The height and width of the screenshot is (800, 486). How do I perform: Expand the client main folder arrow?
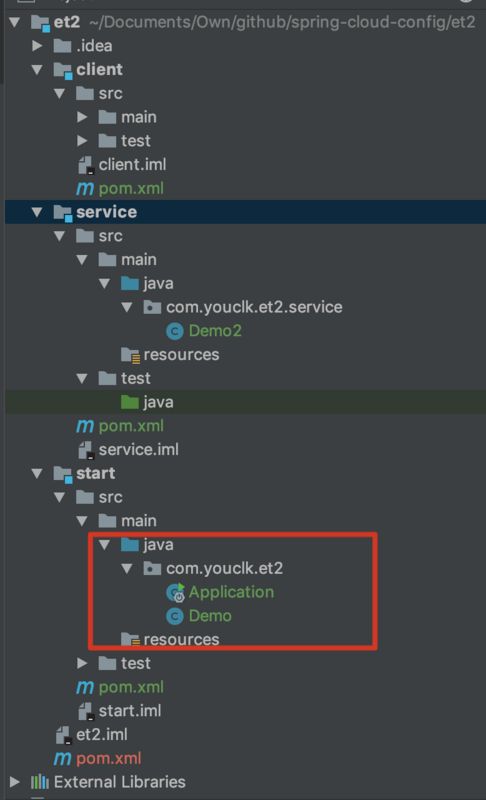[x=82, y=117]
